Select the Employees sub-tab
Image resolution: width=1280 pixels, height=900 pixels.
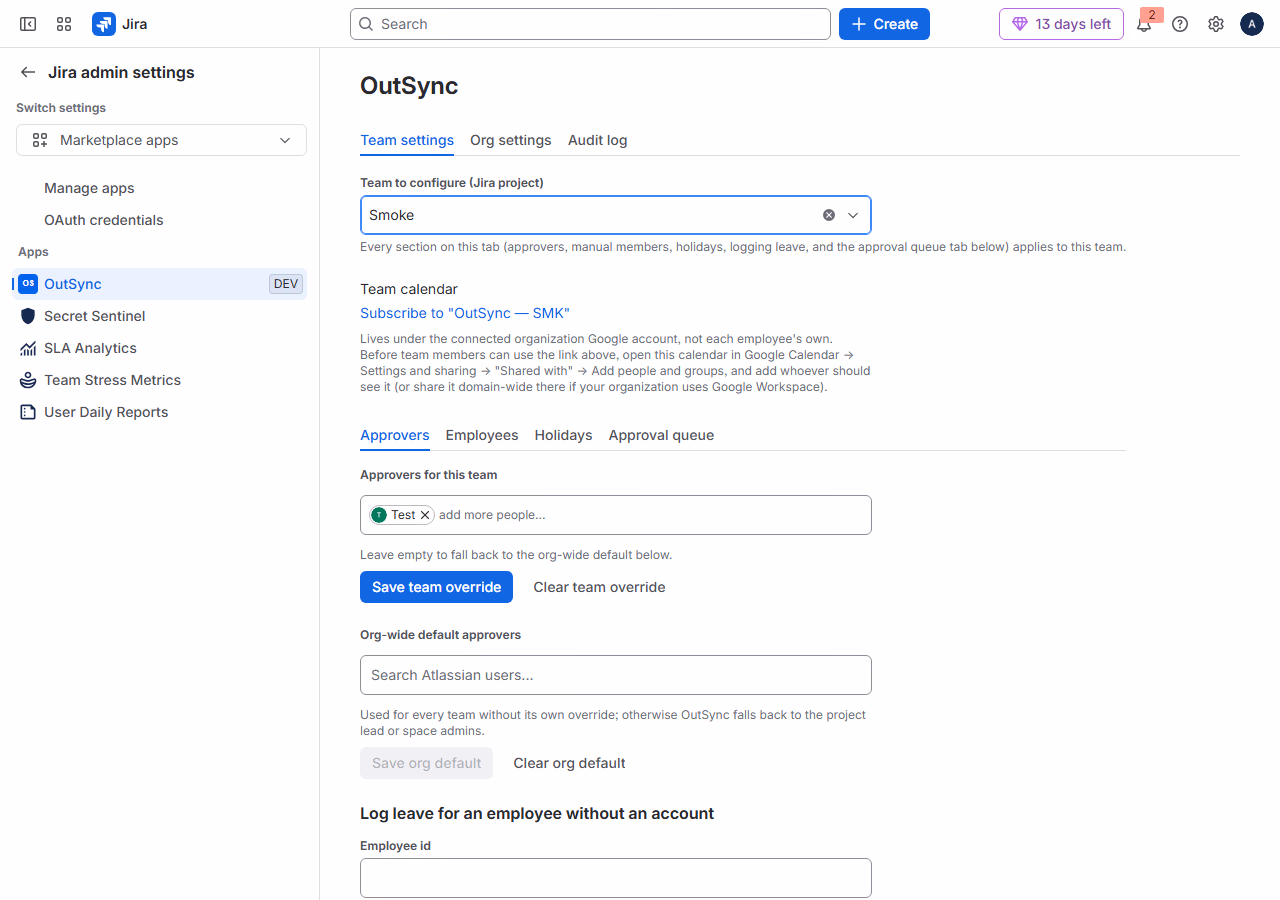[x=482, y=435]
